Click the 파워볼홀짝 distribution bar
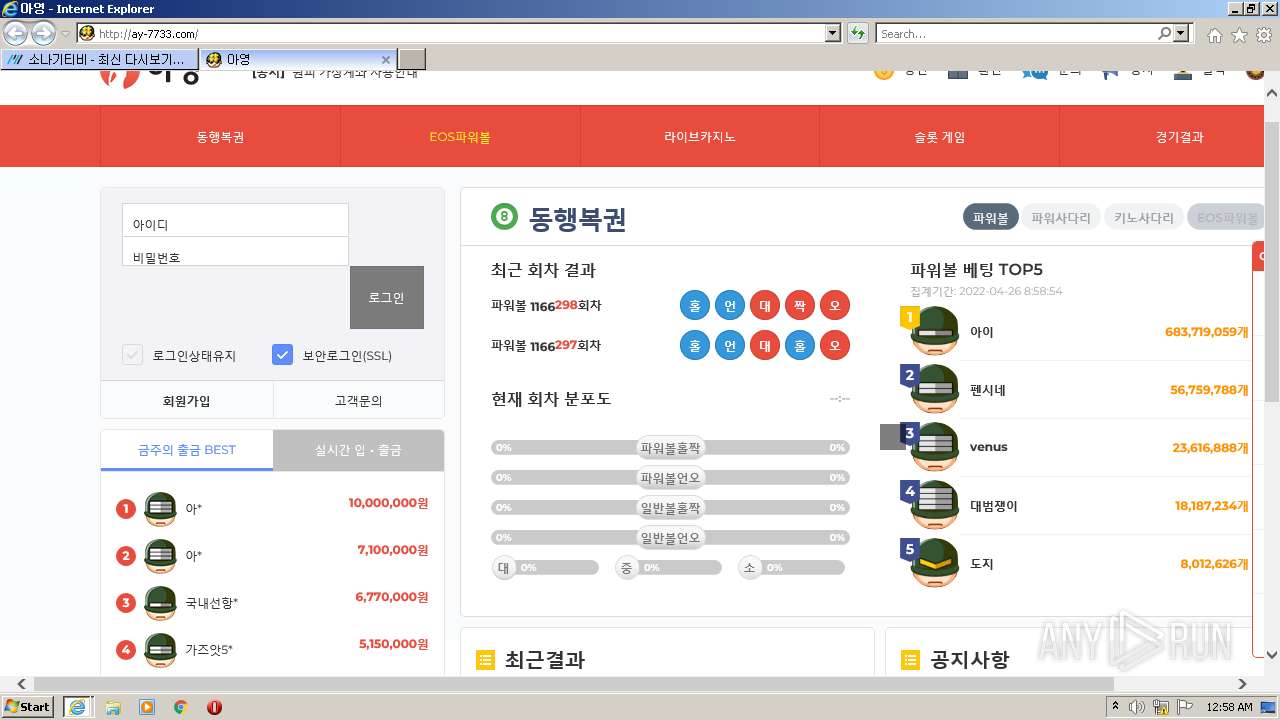The height and width of the screenshot is (720, 1280). tap(670, 448)
